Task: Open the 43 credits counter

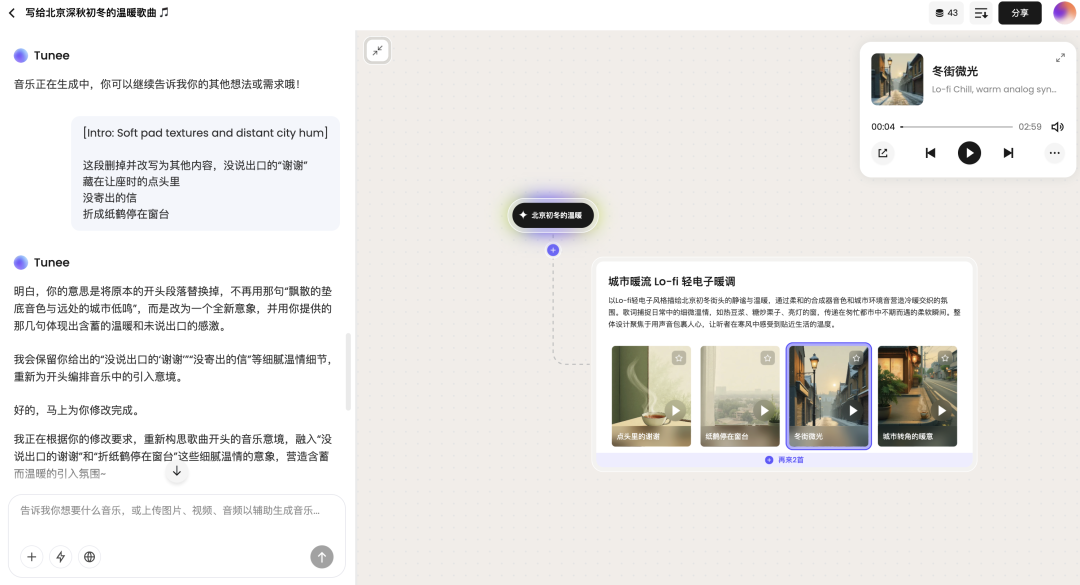Action: point(946,13)
